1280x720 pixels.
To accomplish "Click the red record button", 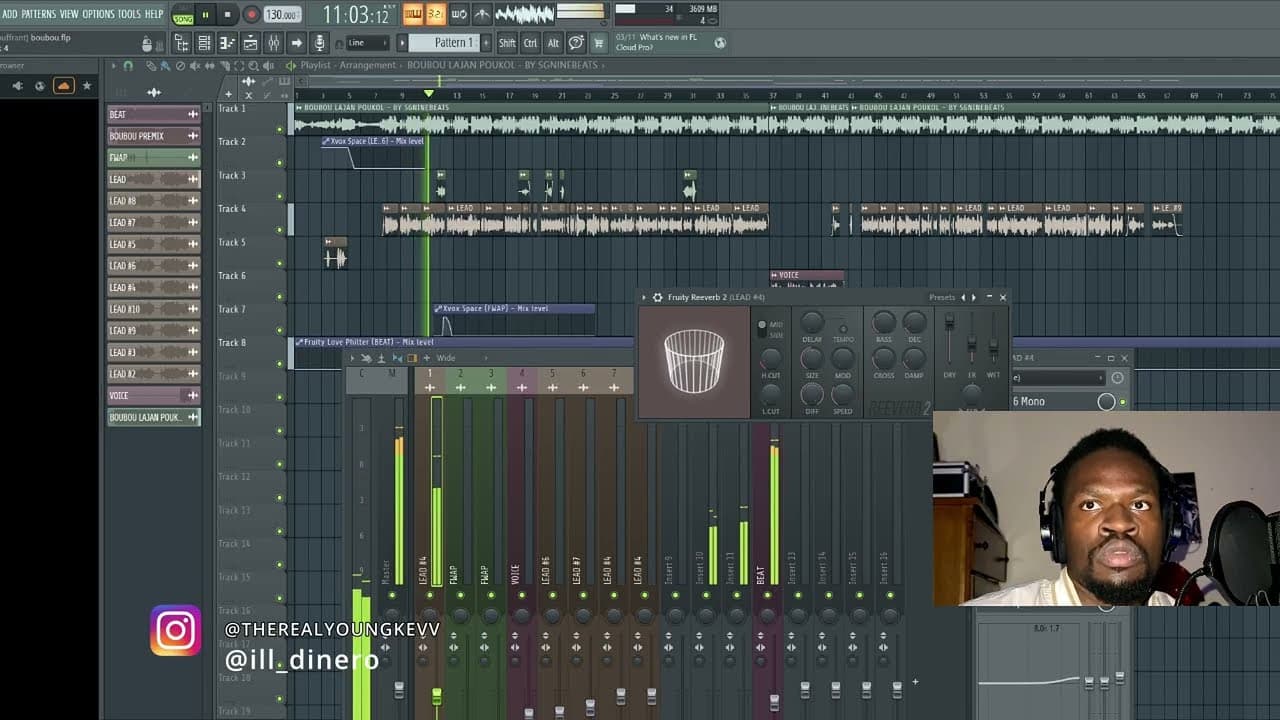I will tap(251, 15).
